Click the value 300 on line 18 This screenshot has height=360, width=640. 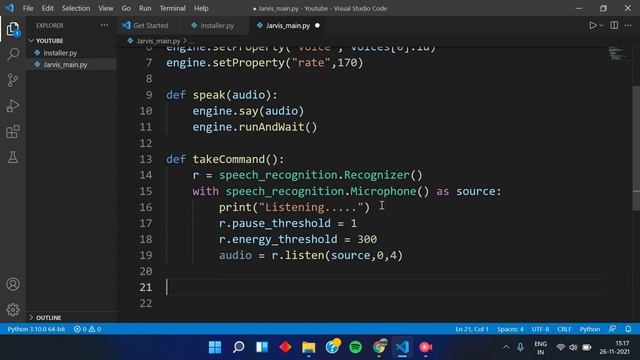click(x=367, y=239)
